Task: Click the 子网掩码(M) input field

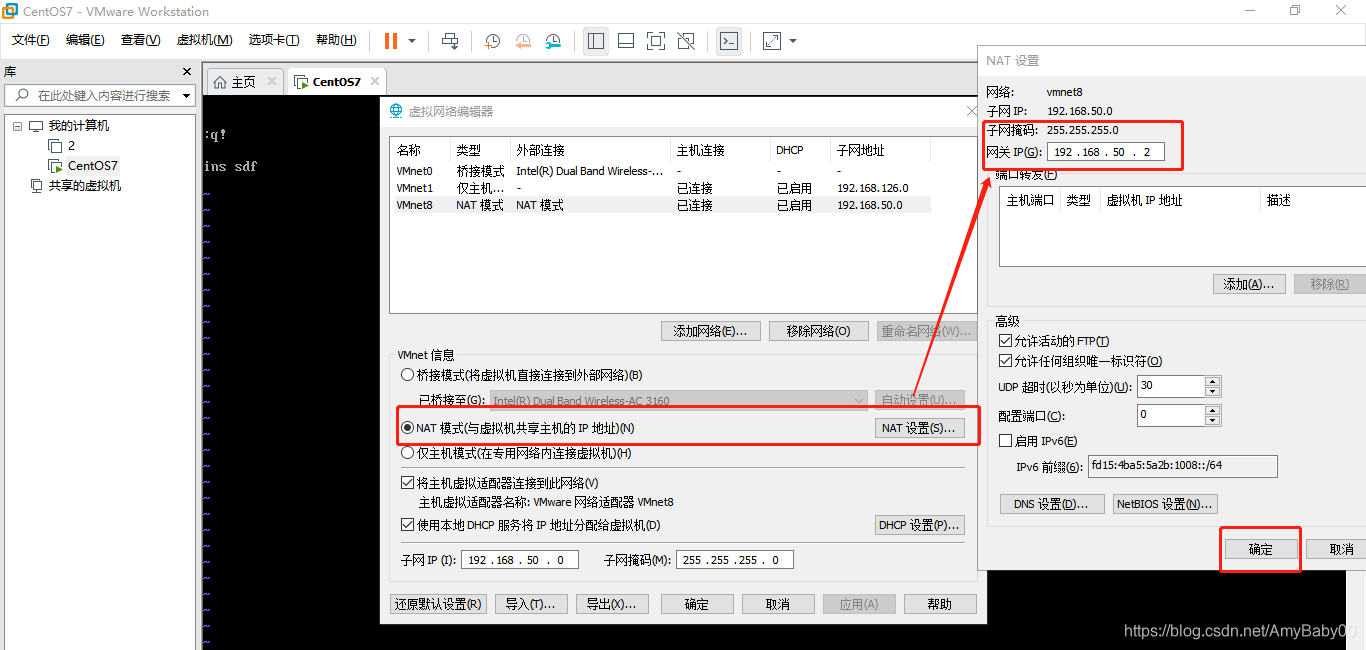Action: [735, 560]
